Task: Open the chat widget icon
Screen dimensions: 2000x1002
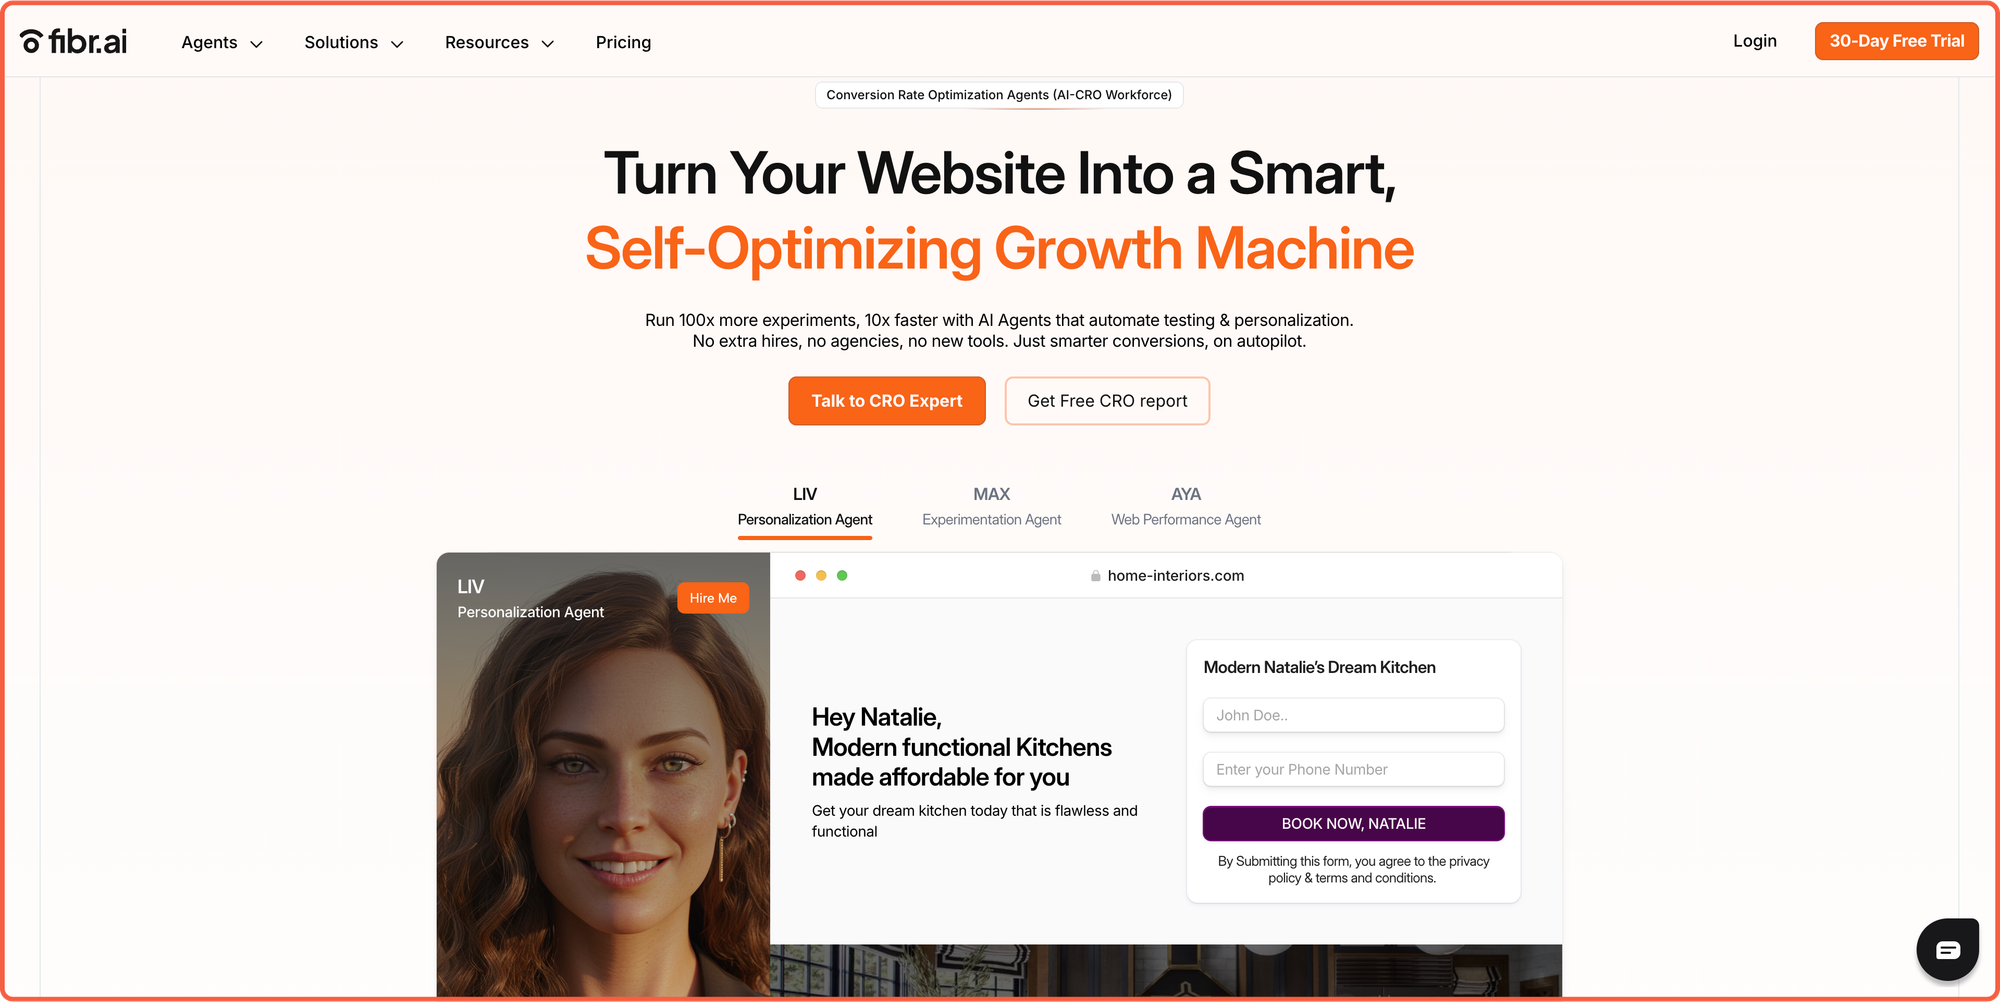Action: [1947, 949]
